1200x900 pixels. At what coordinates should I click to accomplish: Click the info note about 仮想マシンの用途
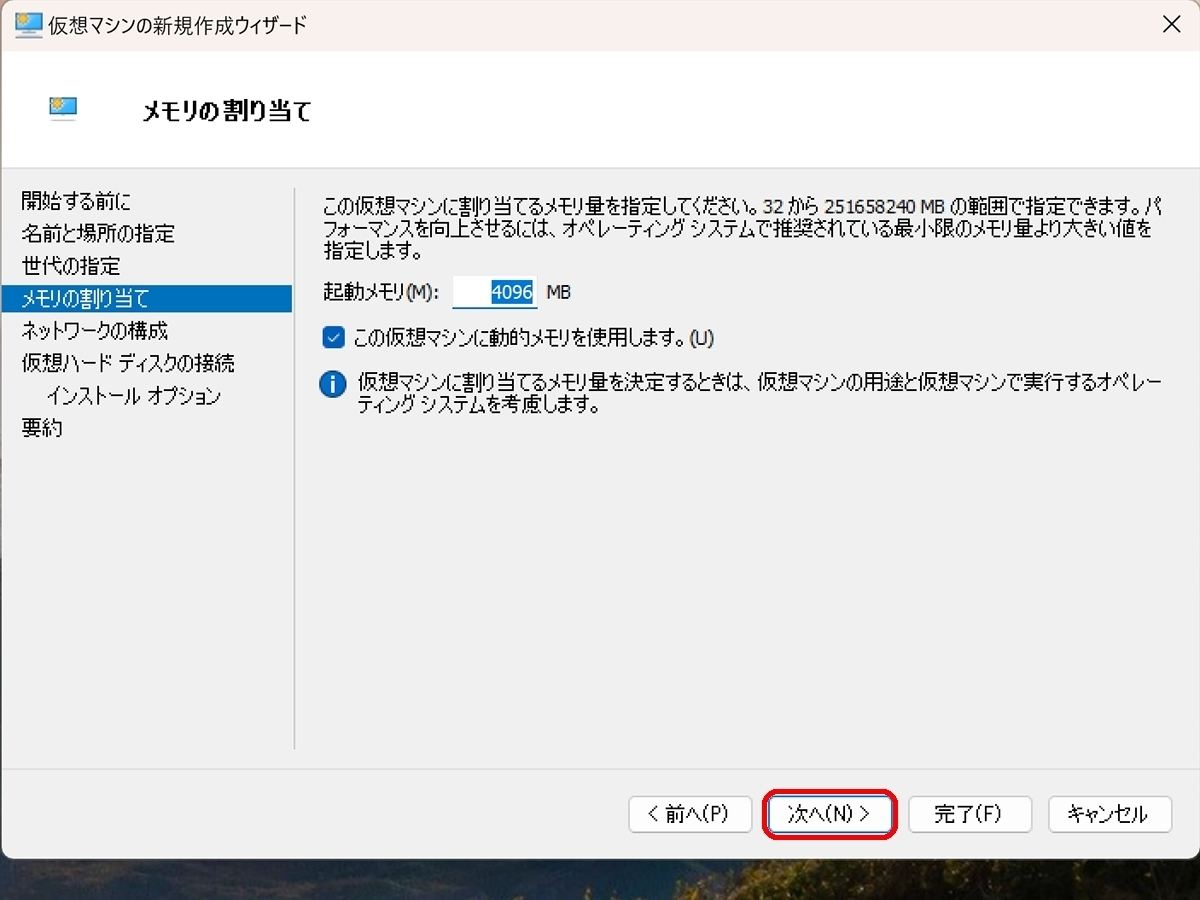[759, 394]
